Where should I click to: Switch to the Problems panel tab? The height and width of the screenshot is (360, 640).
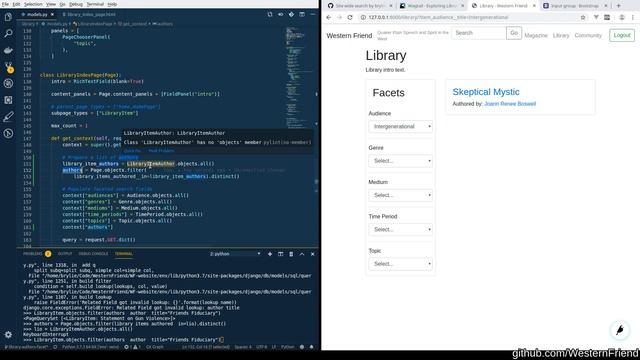37,254
